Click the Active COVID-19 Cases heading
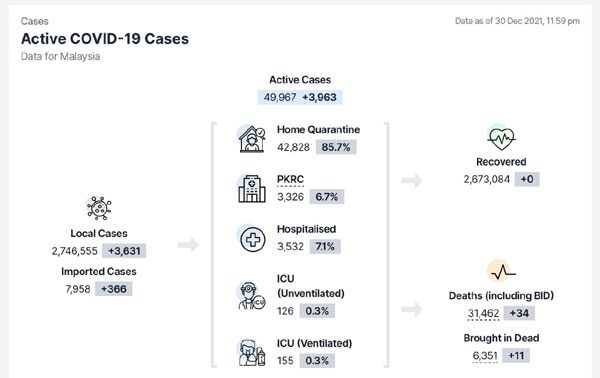600x378 pixels. tap(105, 39)
